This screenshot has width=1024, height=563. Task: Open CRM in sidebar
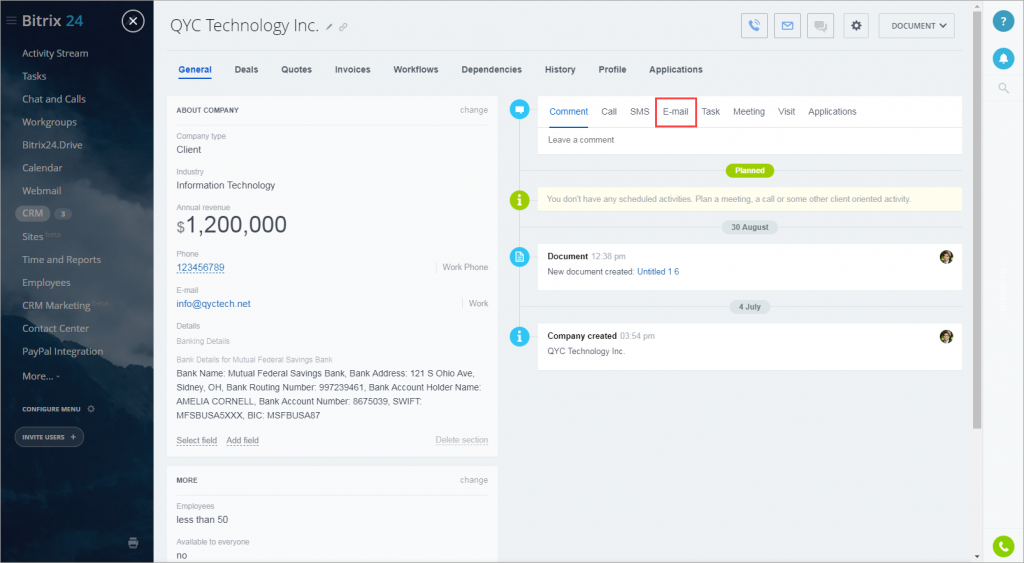33,214
